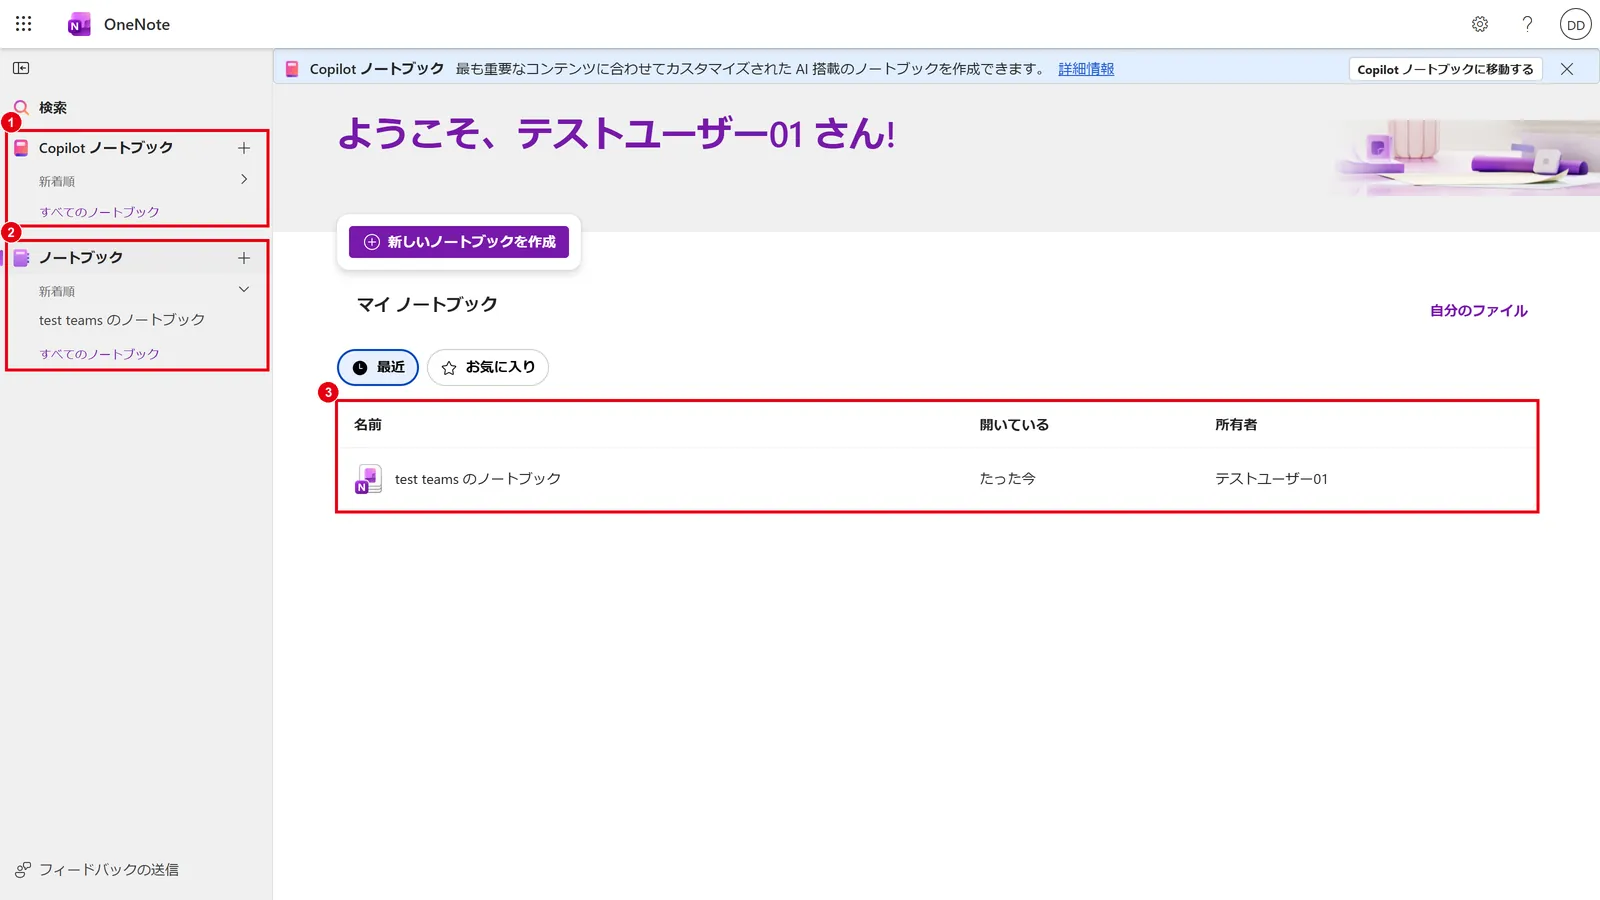Sort by 開いている column header

pyautogui.click(x=1014, y=425)
